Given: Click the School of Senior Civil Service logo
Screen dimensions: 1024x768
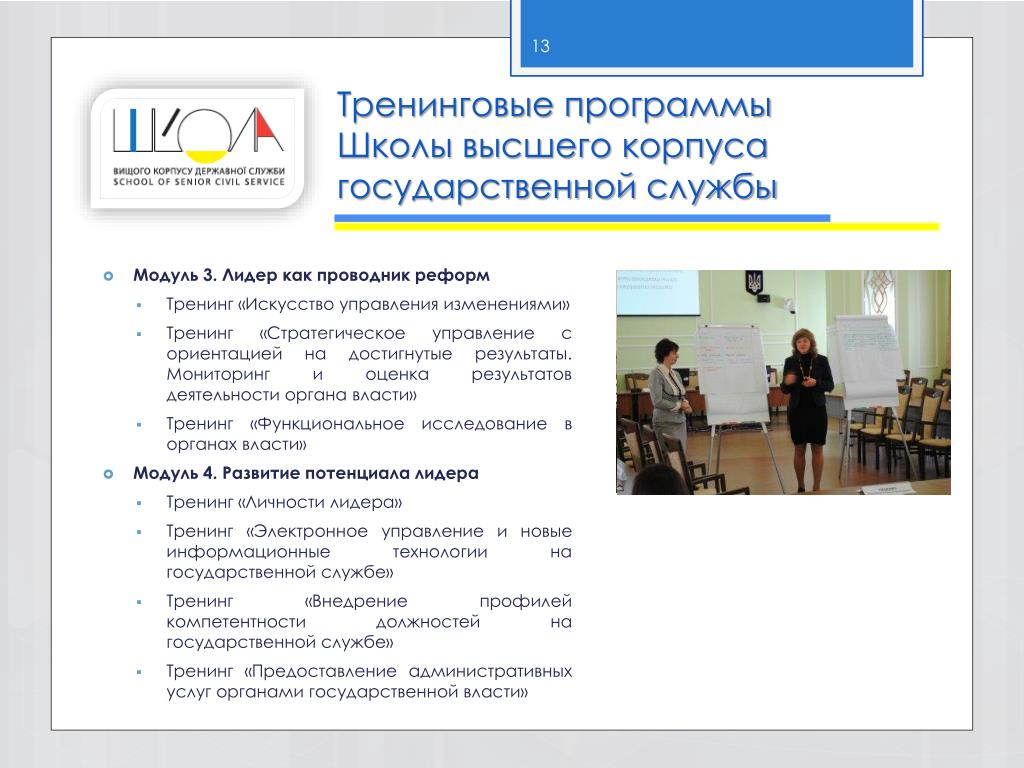Looking at the screenshot, I should click(x=198, y=148).
